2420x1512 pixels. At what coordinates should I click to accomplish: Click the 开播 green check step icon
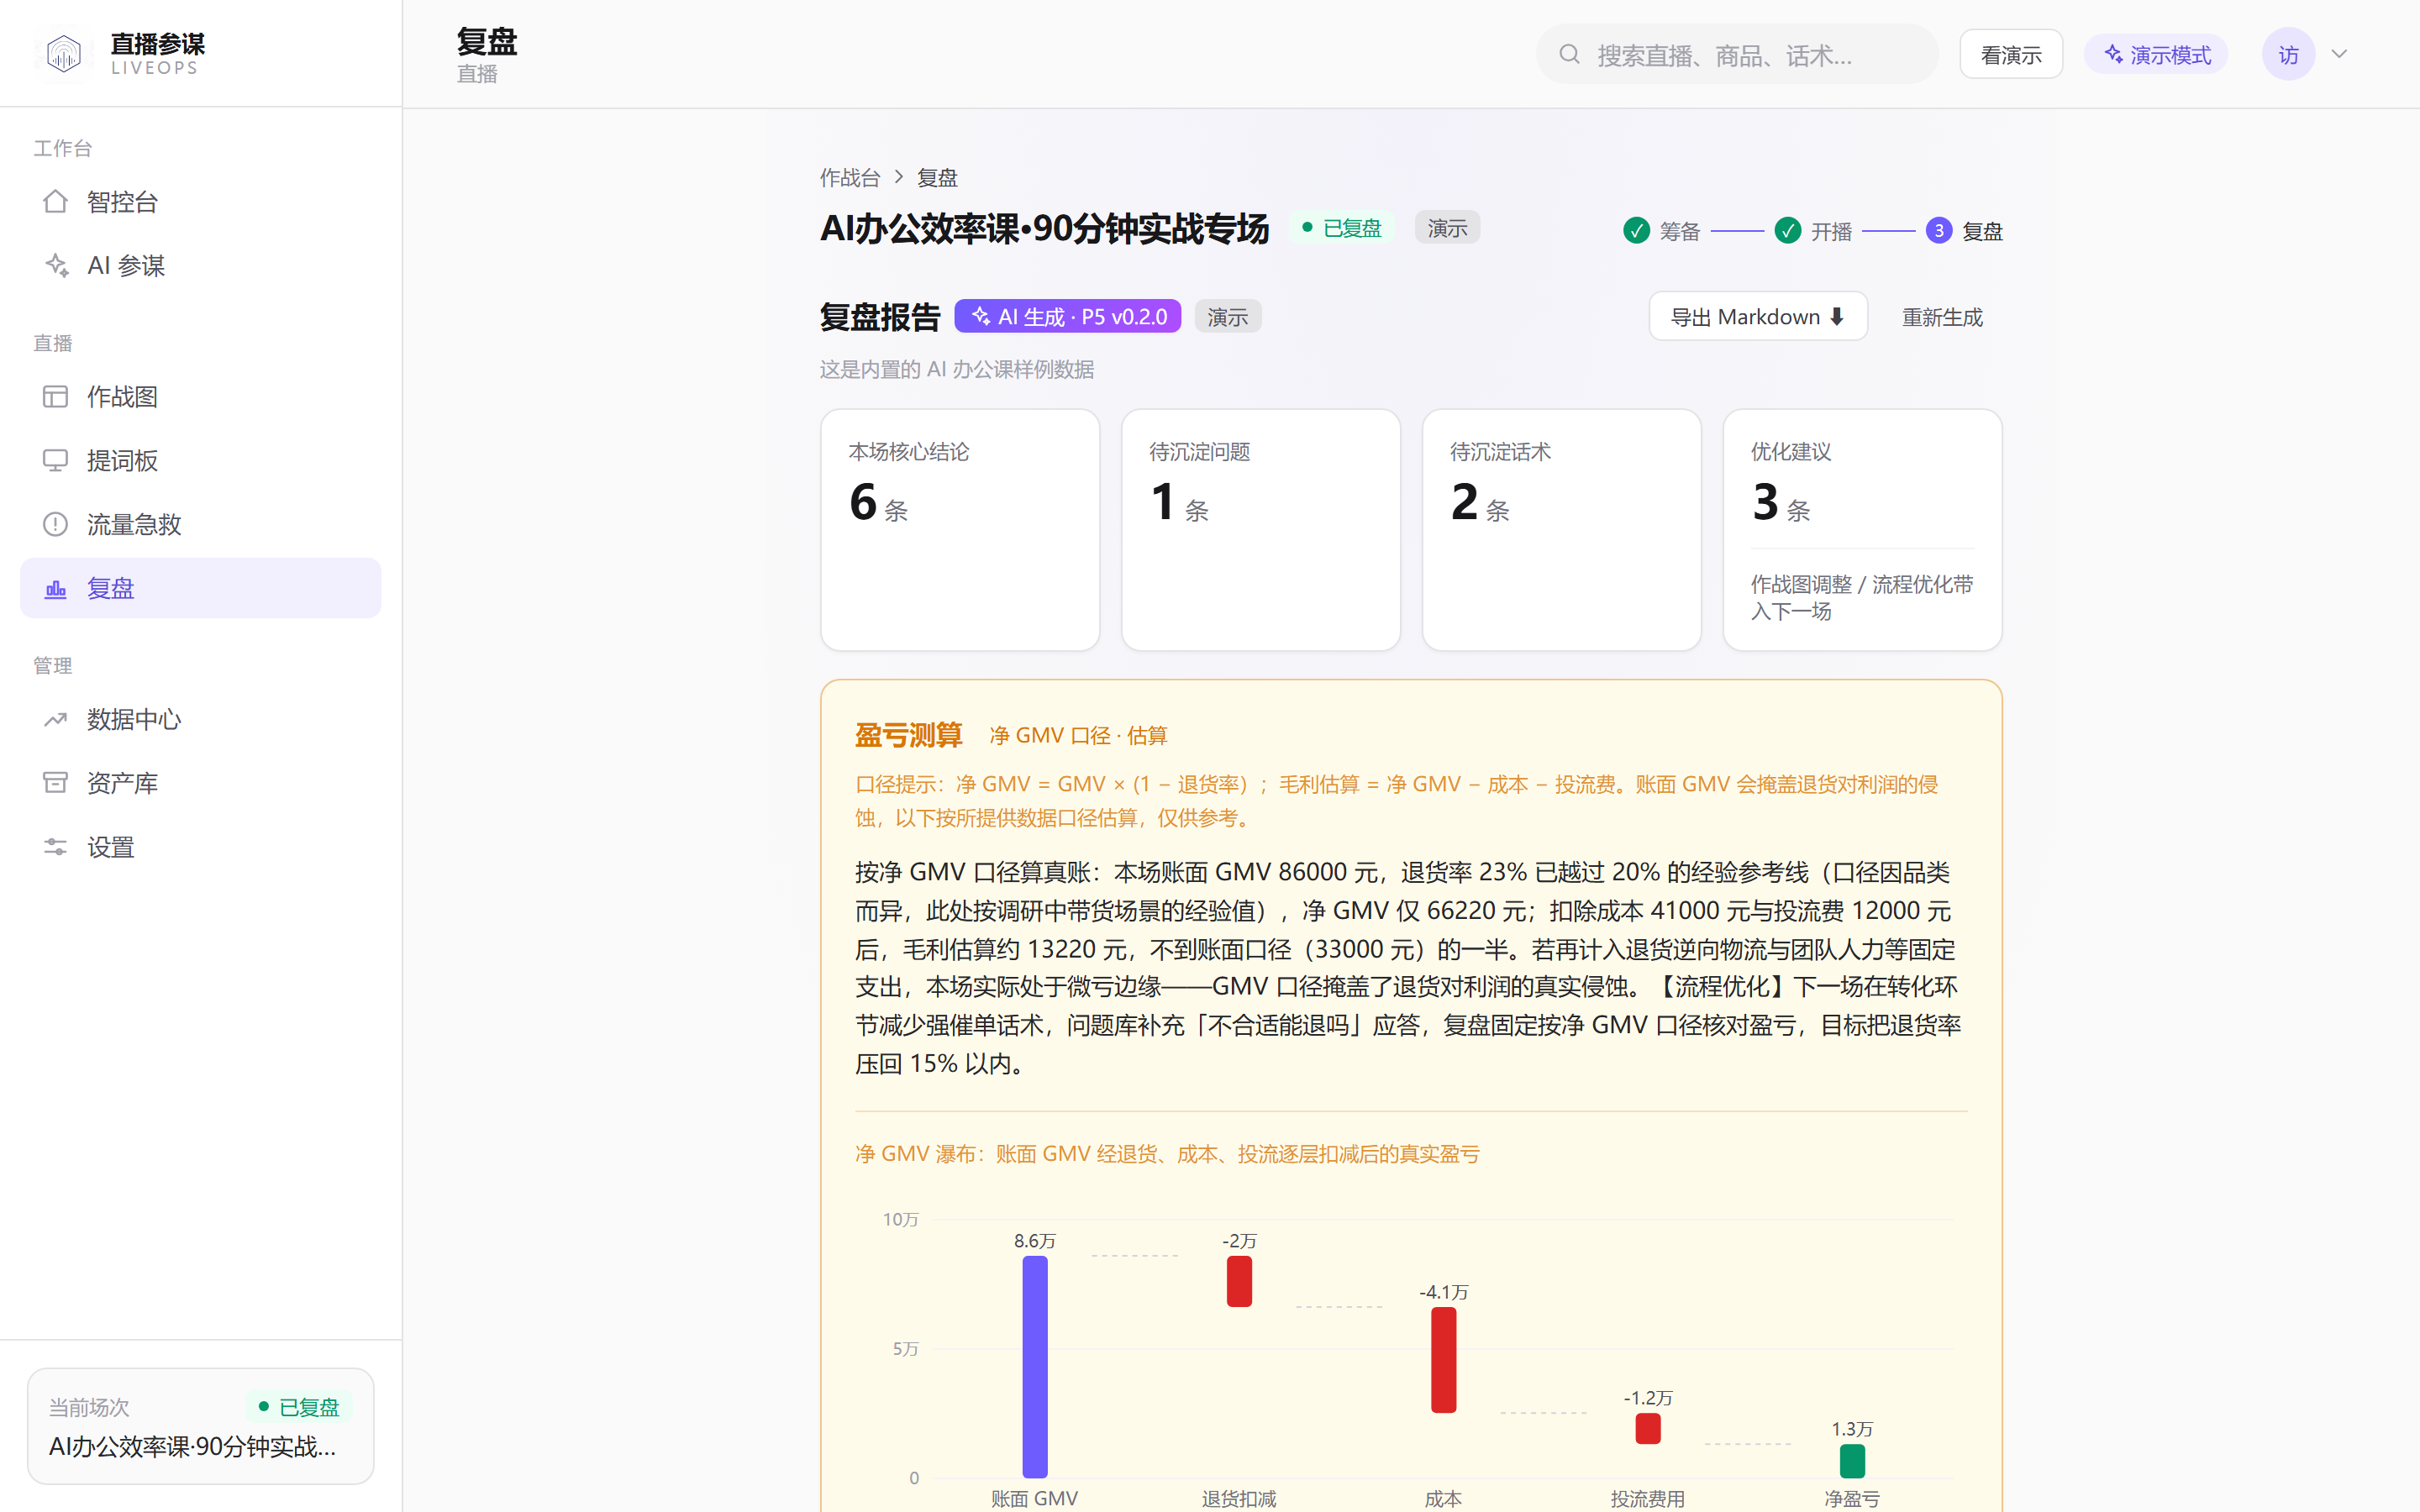(1788, 231)
